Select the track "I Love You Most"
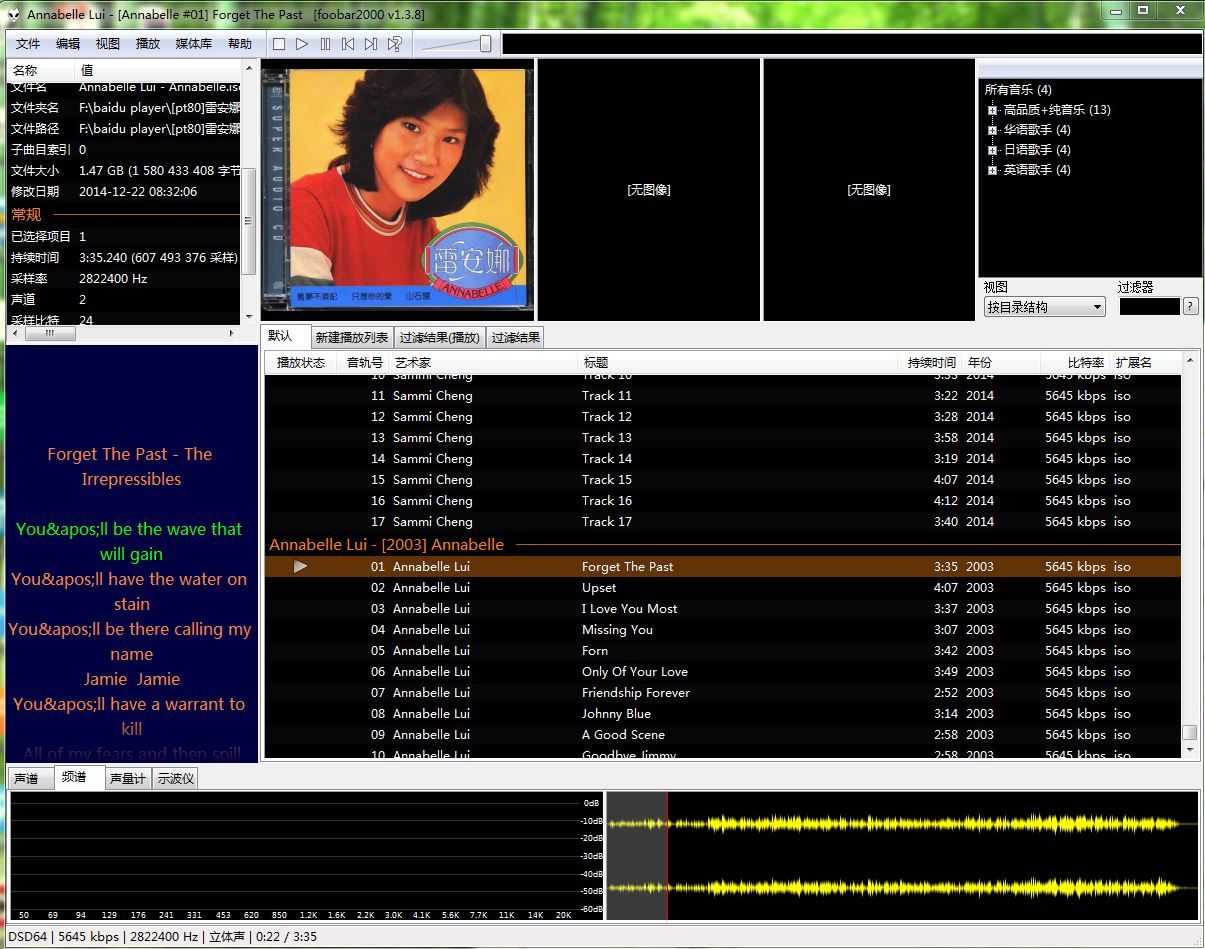This screenshot has height=949, width=1205. [x=629, y=609]
